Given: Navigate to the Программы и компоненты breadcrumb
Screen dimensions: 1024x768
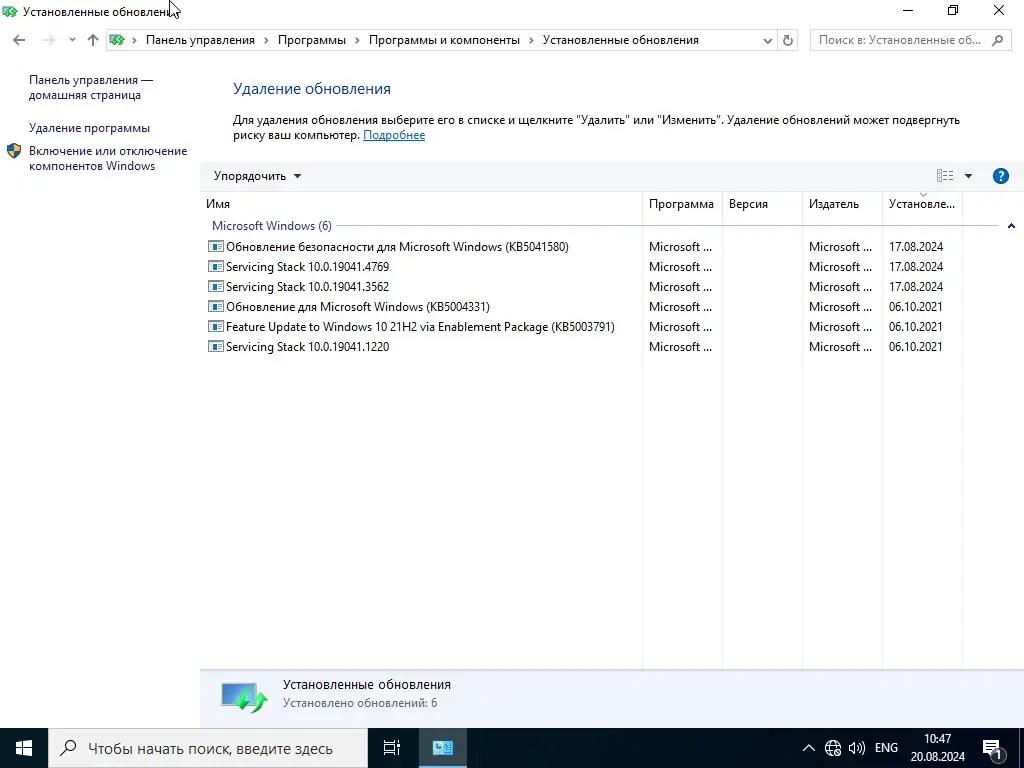Looking at the screenshot, I should (443, 40).
